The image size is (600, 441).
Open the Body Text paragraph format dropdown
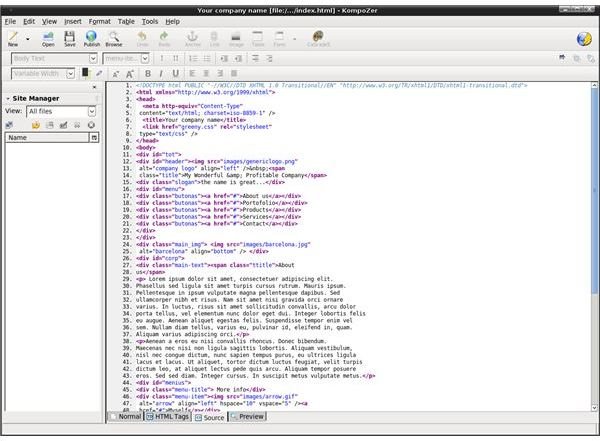(x=54, y=59)
